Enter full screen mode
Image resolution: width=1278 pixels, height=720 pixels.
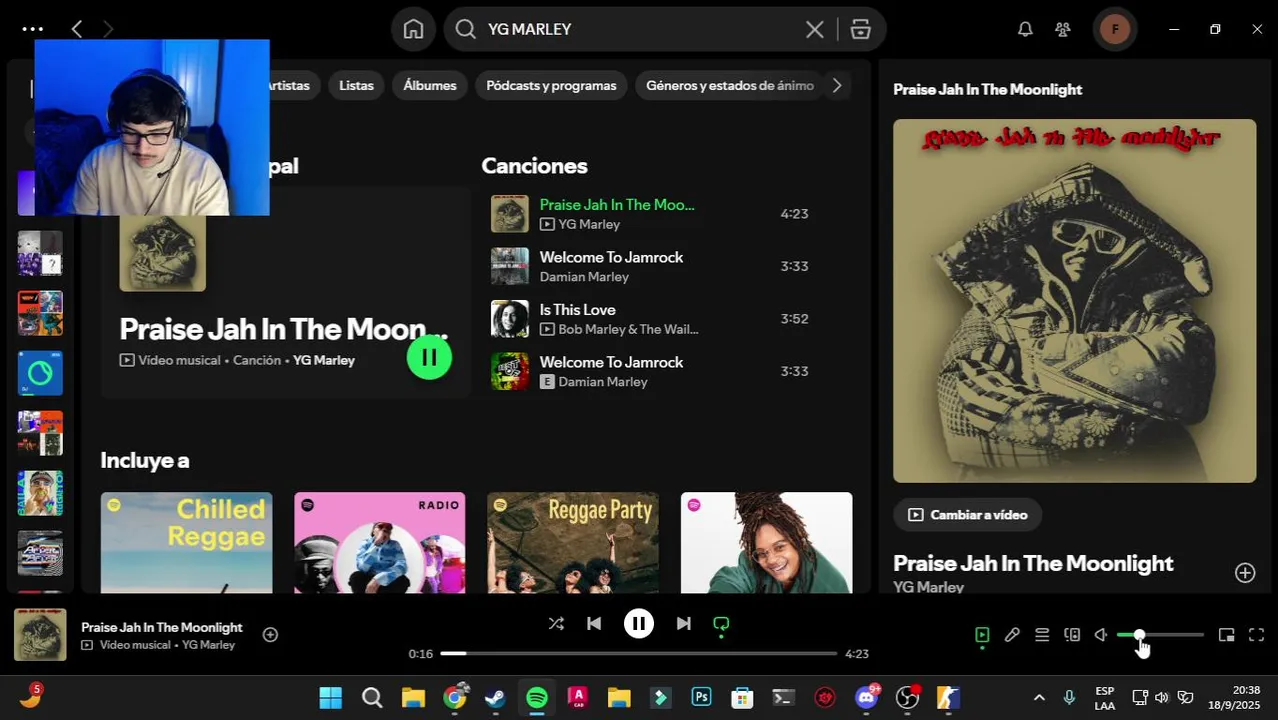pos(1257,635)
